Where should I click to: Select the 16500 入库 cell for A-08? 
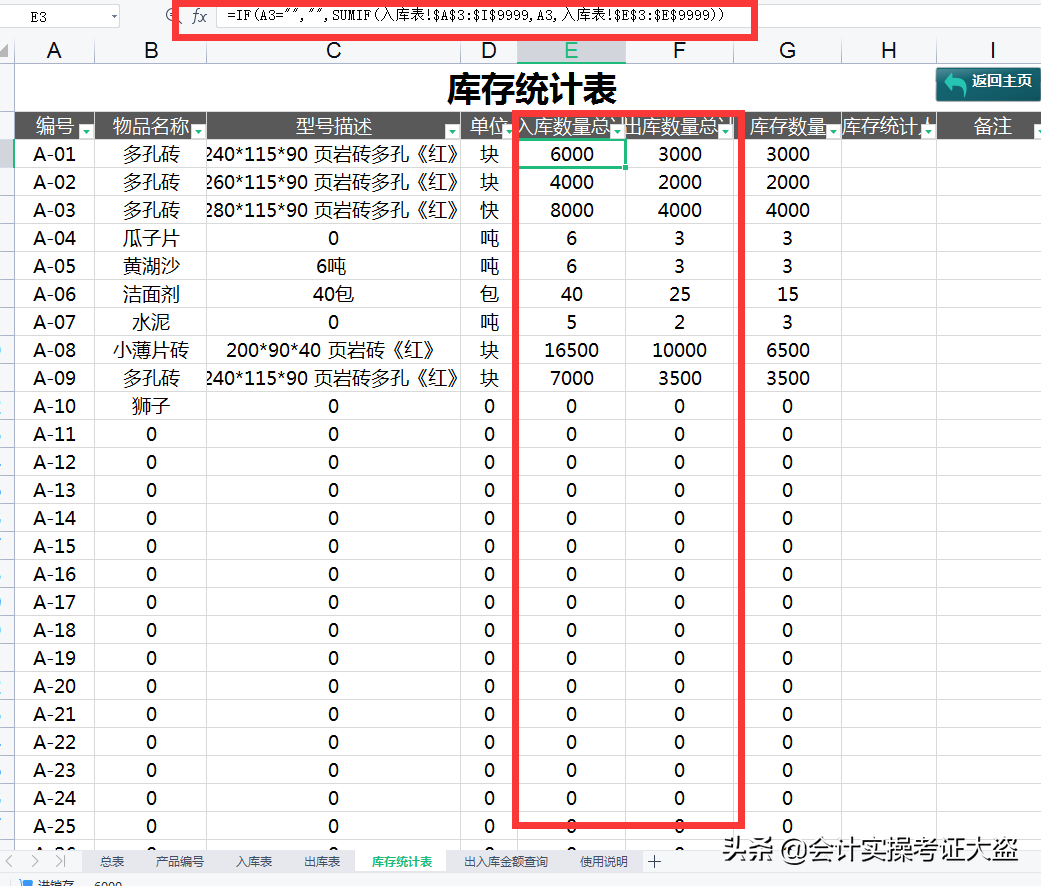(572, 350)
